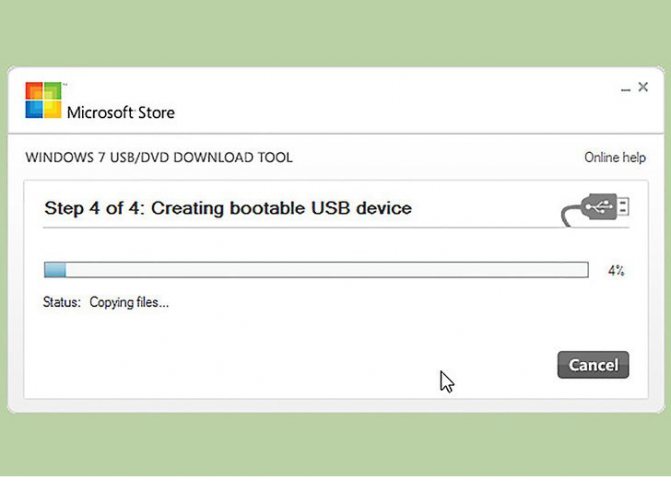Viewport: 671px width, 503px height.
Task: Close the download tool window
Action: tap(643, 87)
